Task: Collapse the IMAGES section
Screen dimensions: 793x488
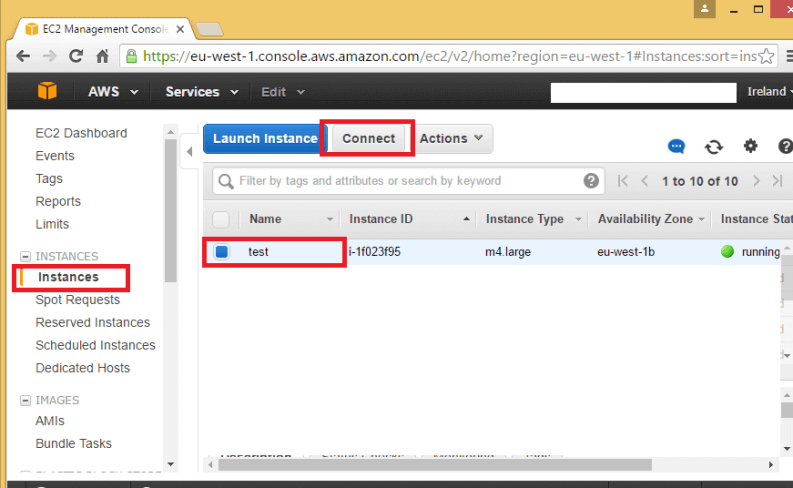Action: [25, 401]
